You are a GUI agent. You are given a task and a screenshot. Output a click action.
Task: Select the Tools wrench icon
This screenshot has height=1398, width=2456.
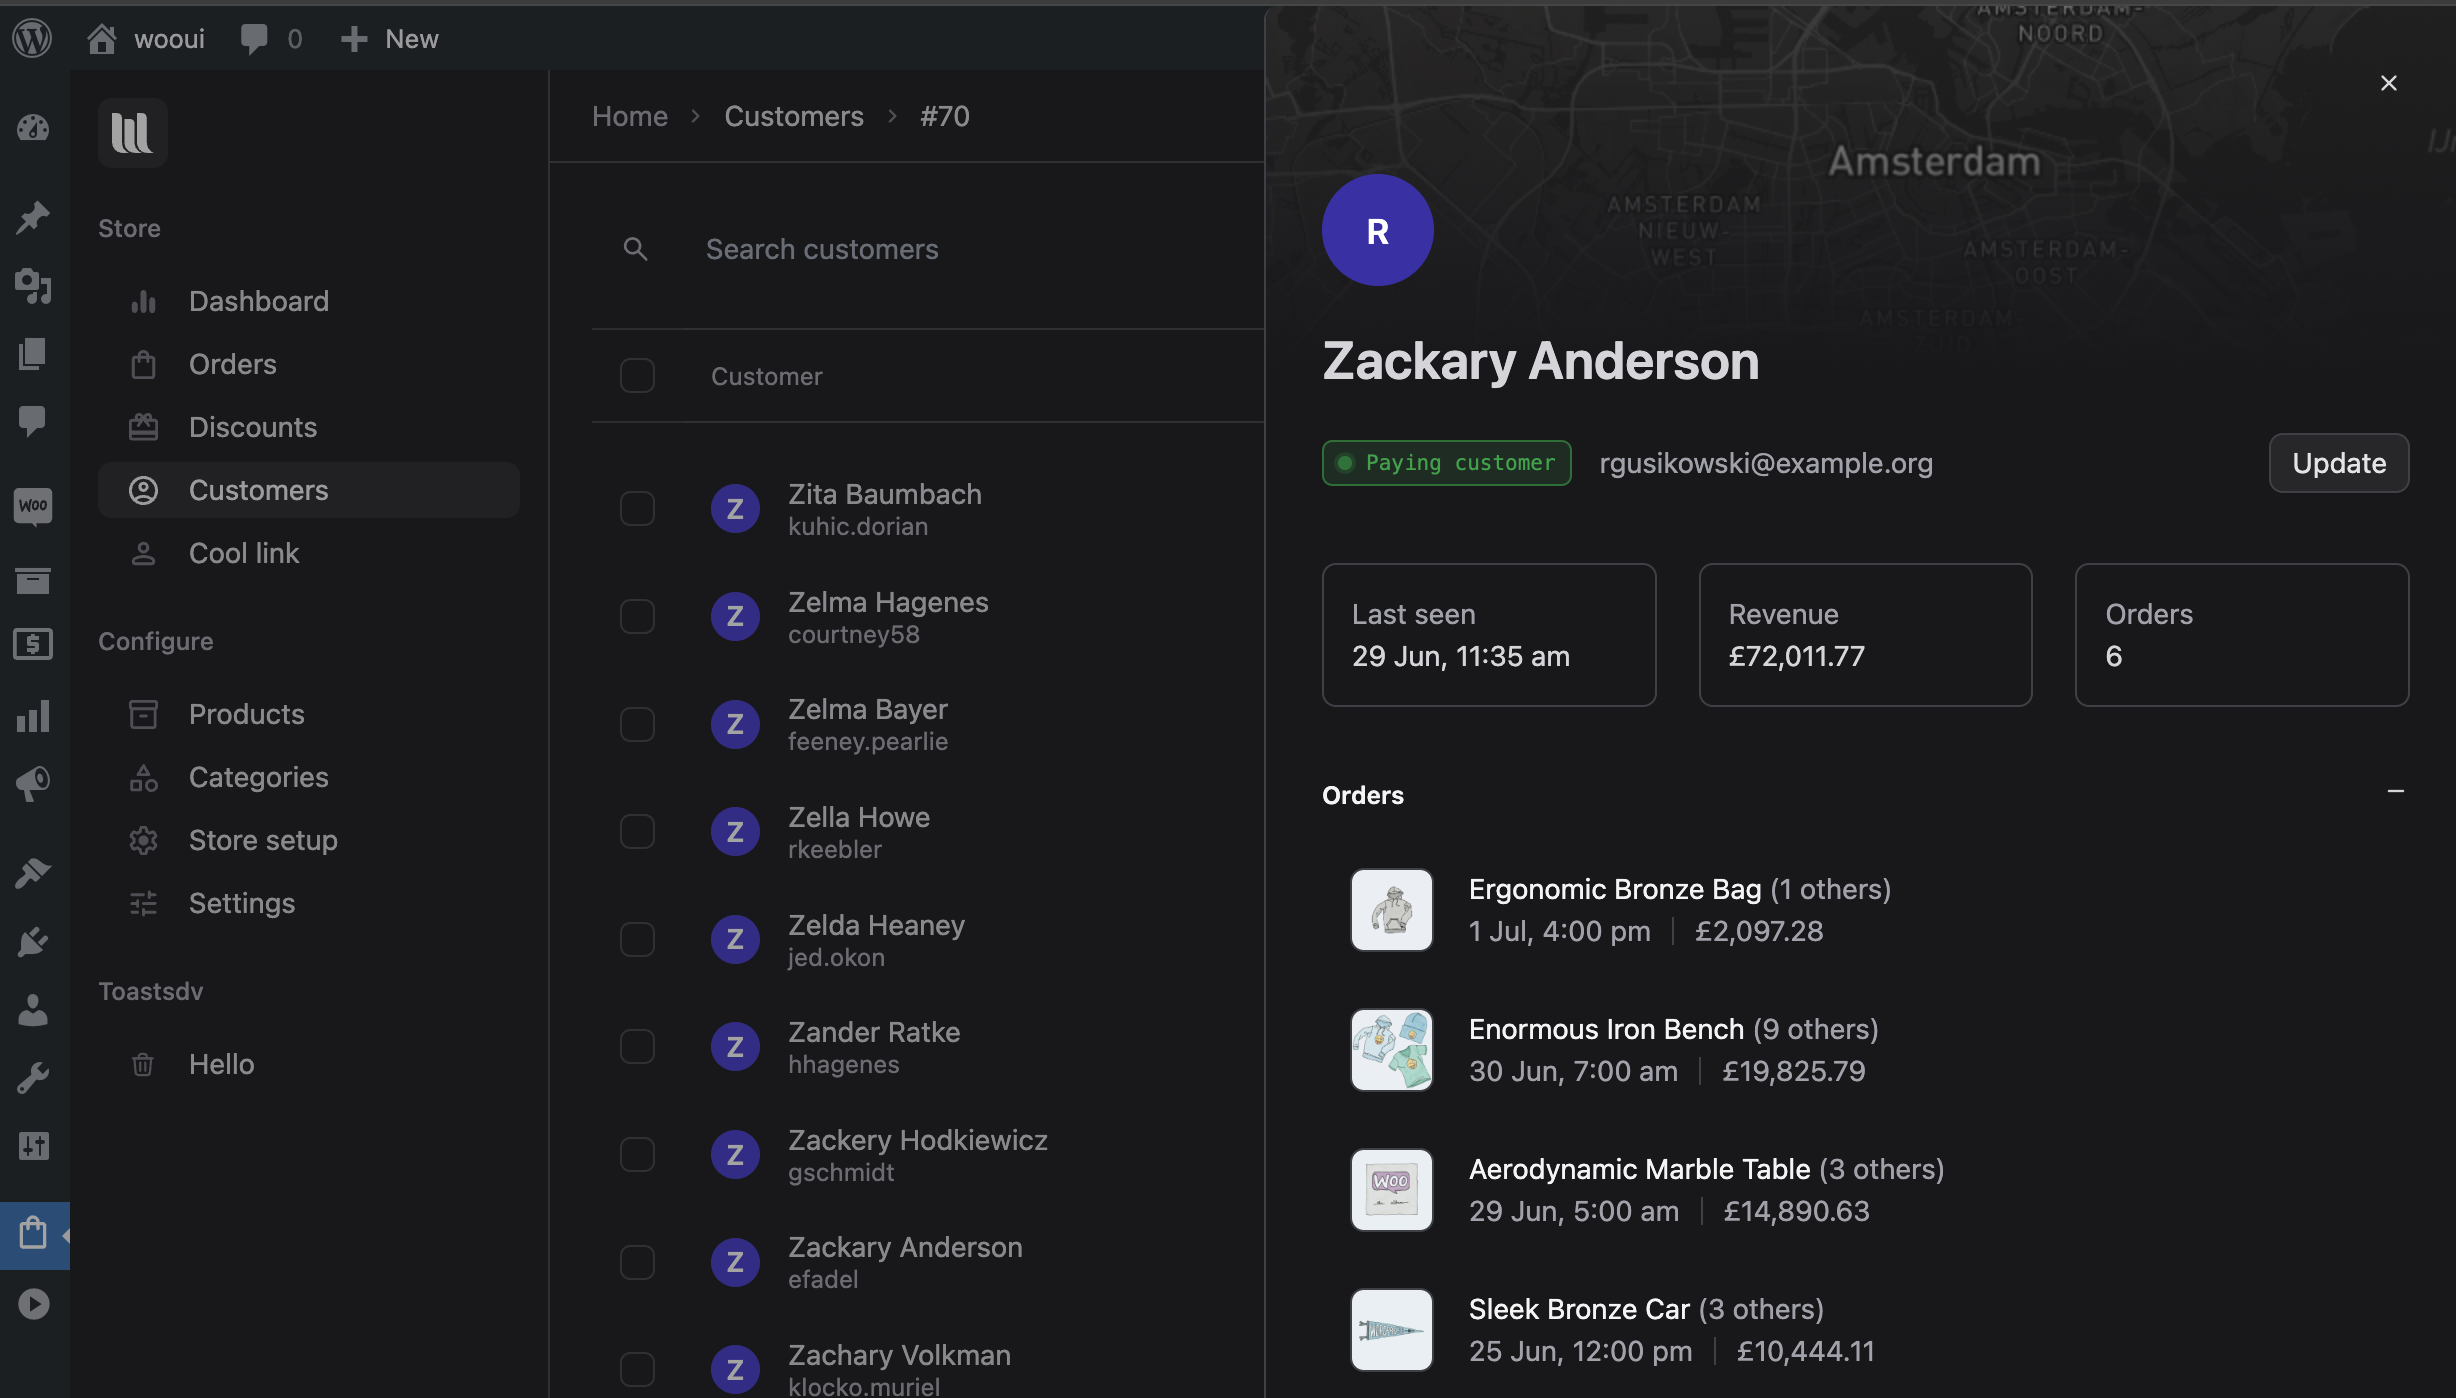[x=33, y=1077]
